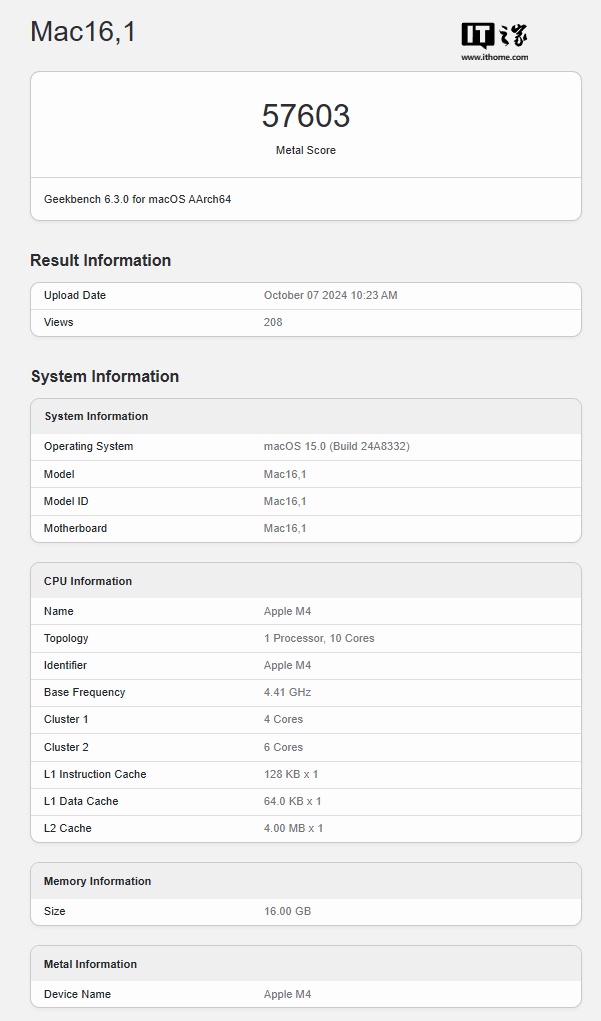
Task: Select the macOS 15.0 build value
Action: (336, 446)
